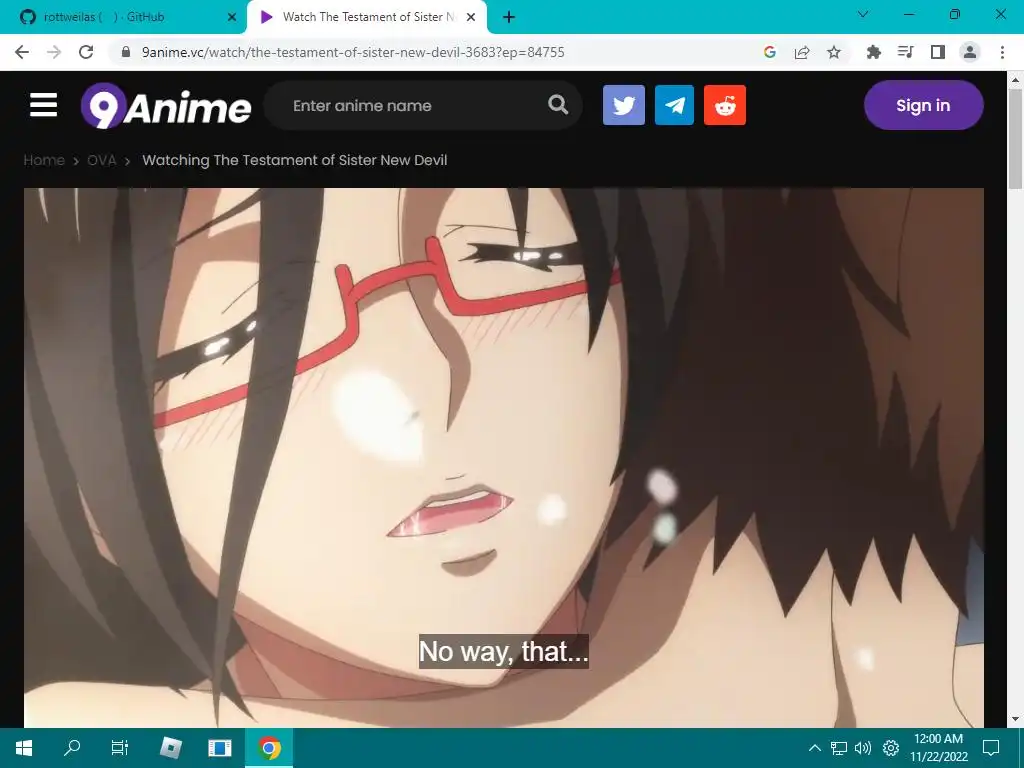1024x768 pixels.
Task: Open the blue window app on taskbar
Action: (x=219, y=748)
